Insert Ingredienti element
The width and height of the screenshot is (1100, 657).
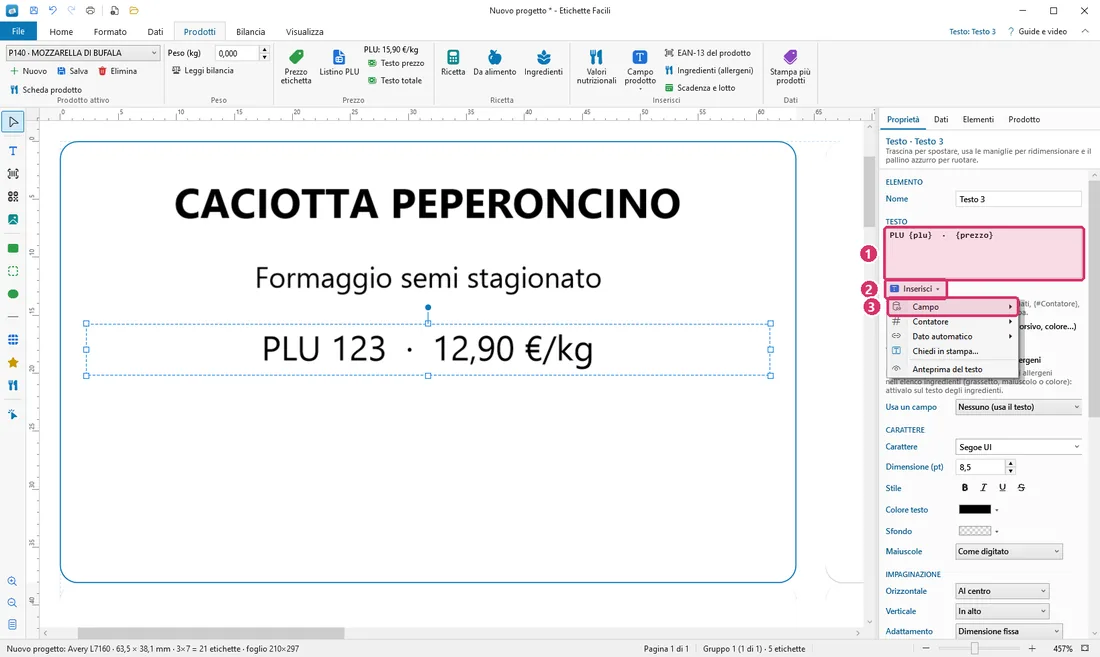tap(544, 63)
